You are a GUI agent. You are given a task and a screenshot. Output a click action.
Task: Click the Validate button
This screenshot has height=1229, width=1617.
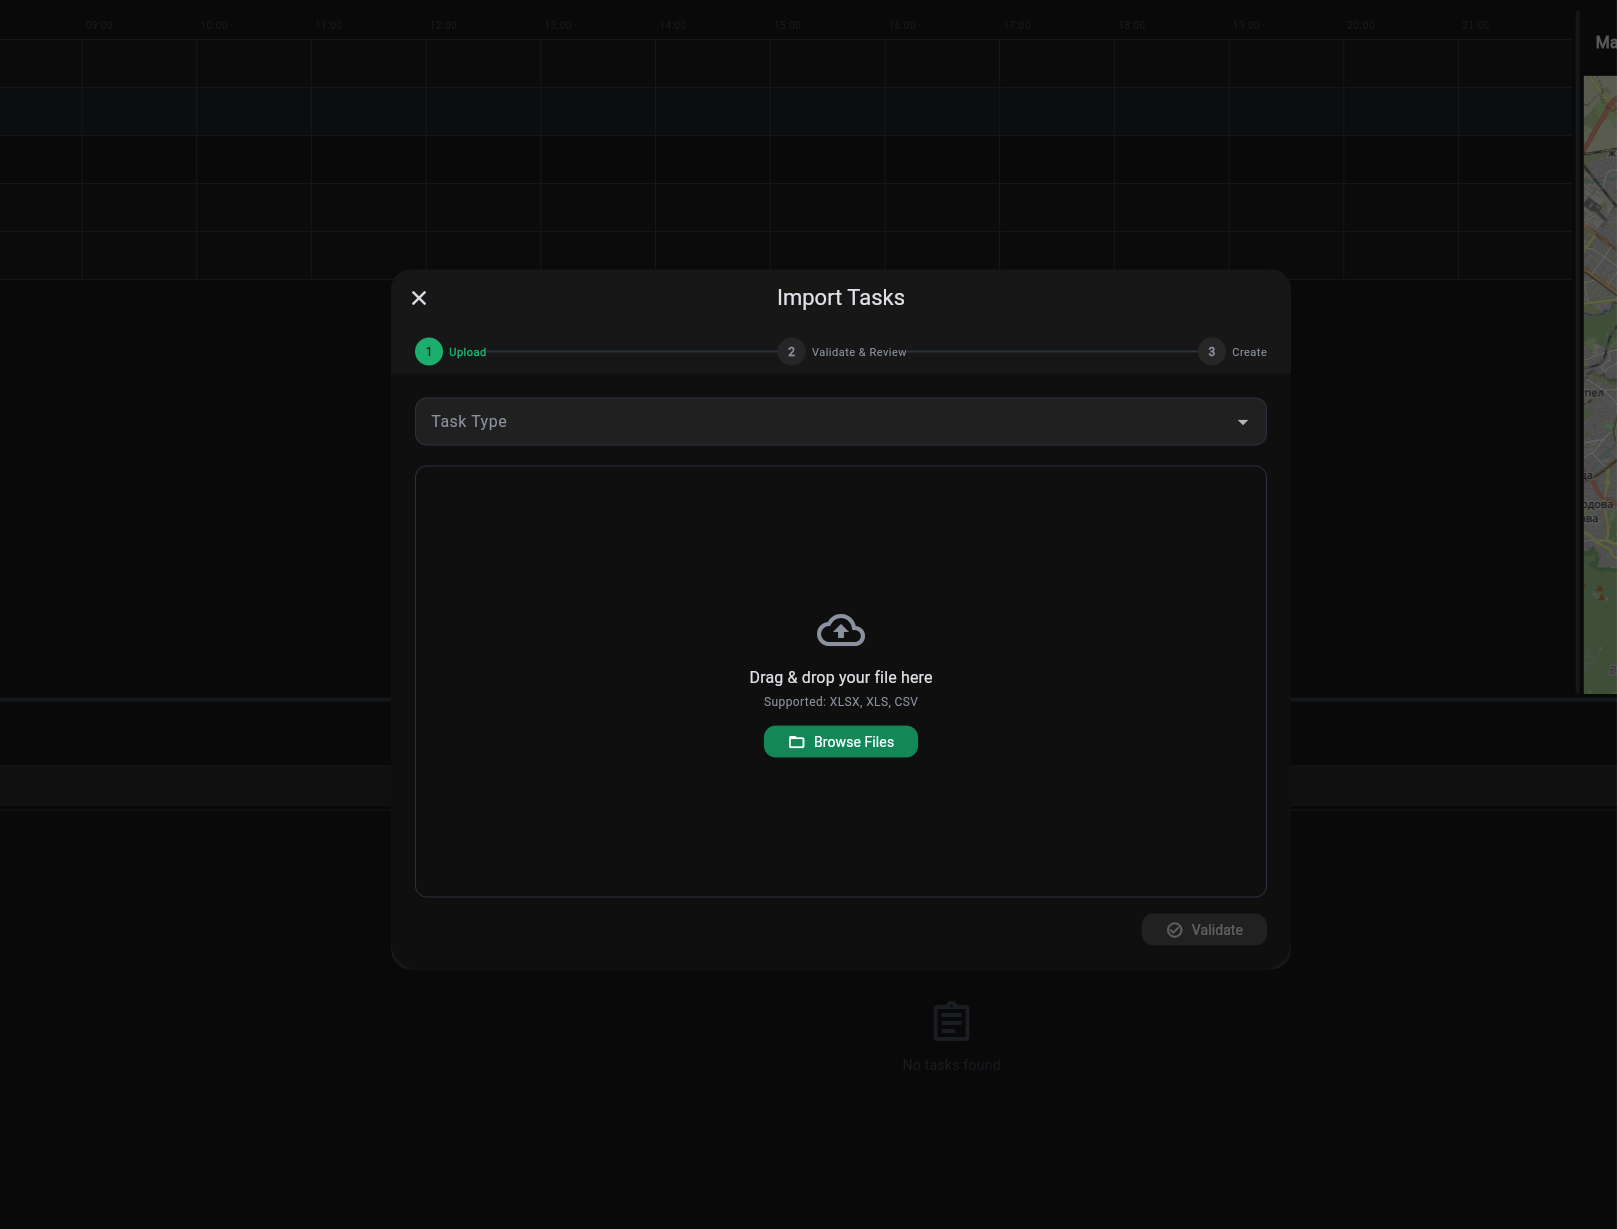tap(1203, 929)
